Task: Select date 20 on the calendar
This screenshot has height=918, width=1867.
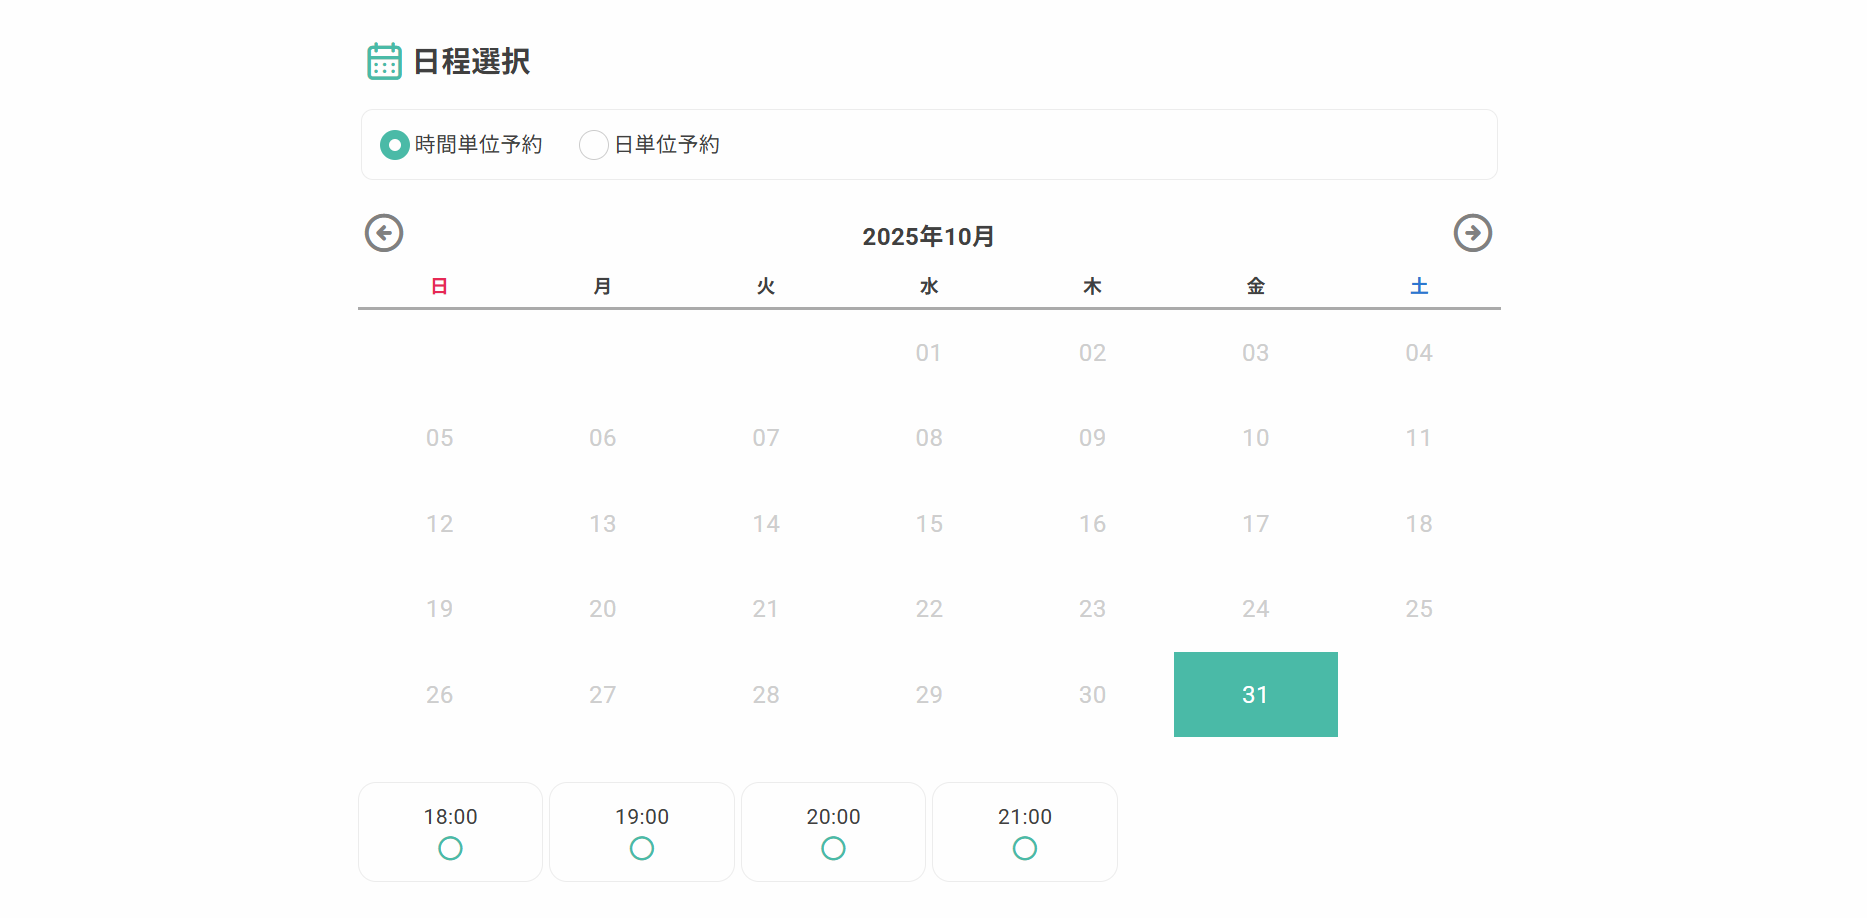Action: click(x=603, y=609)
